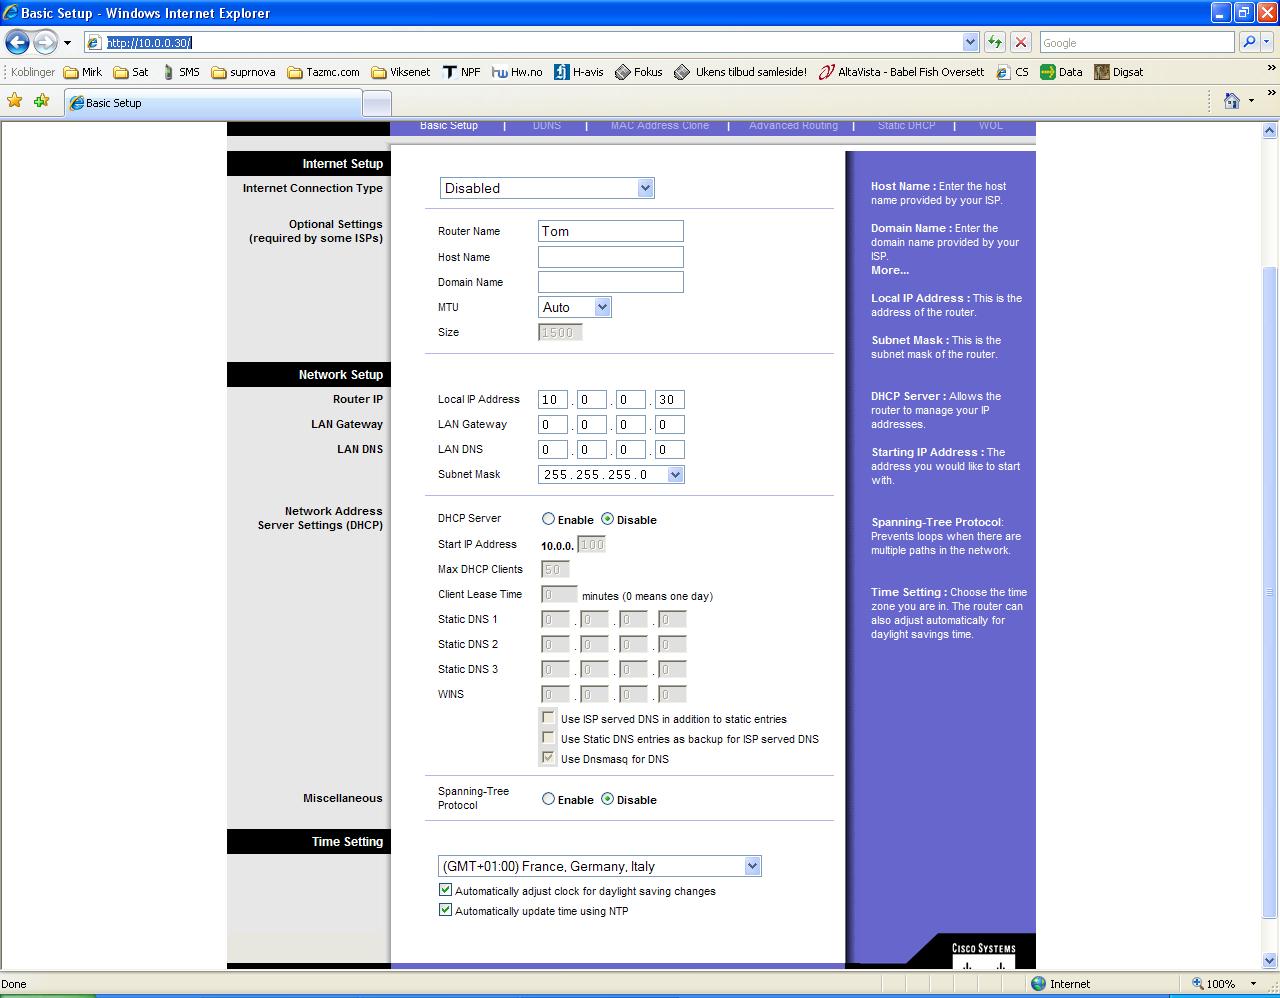Click the scroll down arrow of the page

[x=1270, y=963]
